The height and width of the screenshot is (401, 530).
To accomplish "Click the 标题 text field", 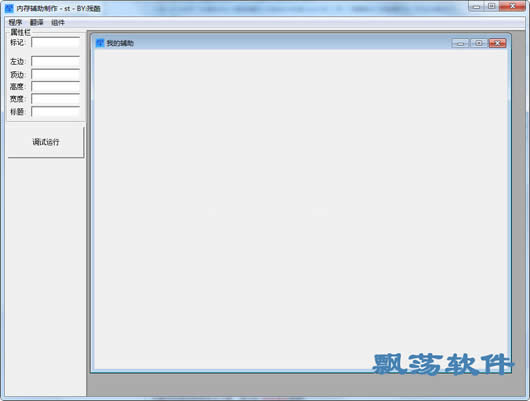I will click(56, 111).
